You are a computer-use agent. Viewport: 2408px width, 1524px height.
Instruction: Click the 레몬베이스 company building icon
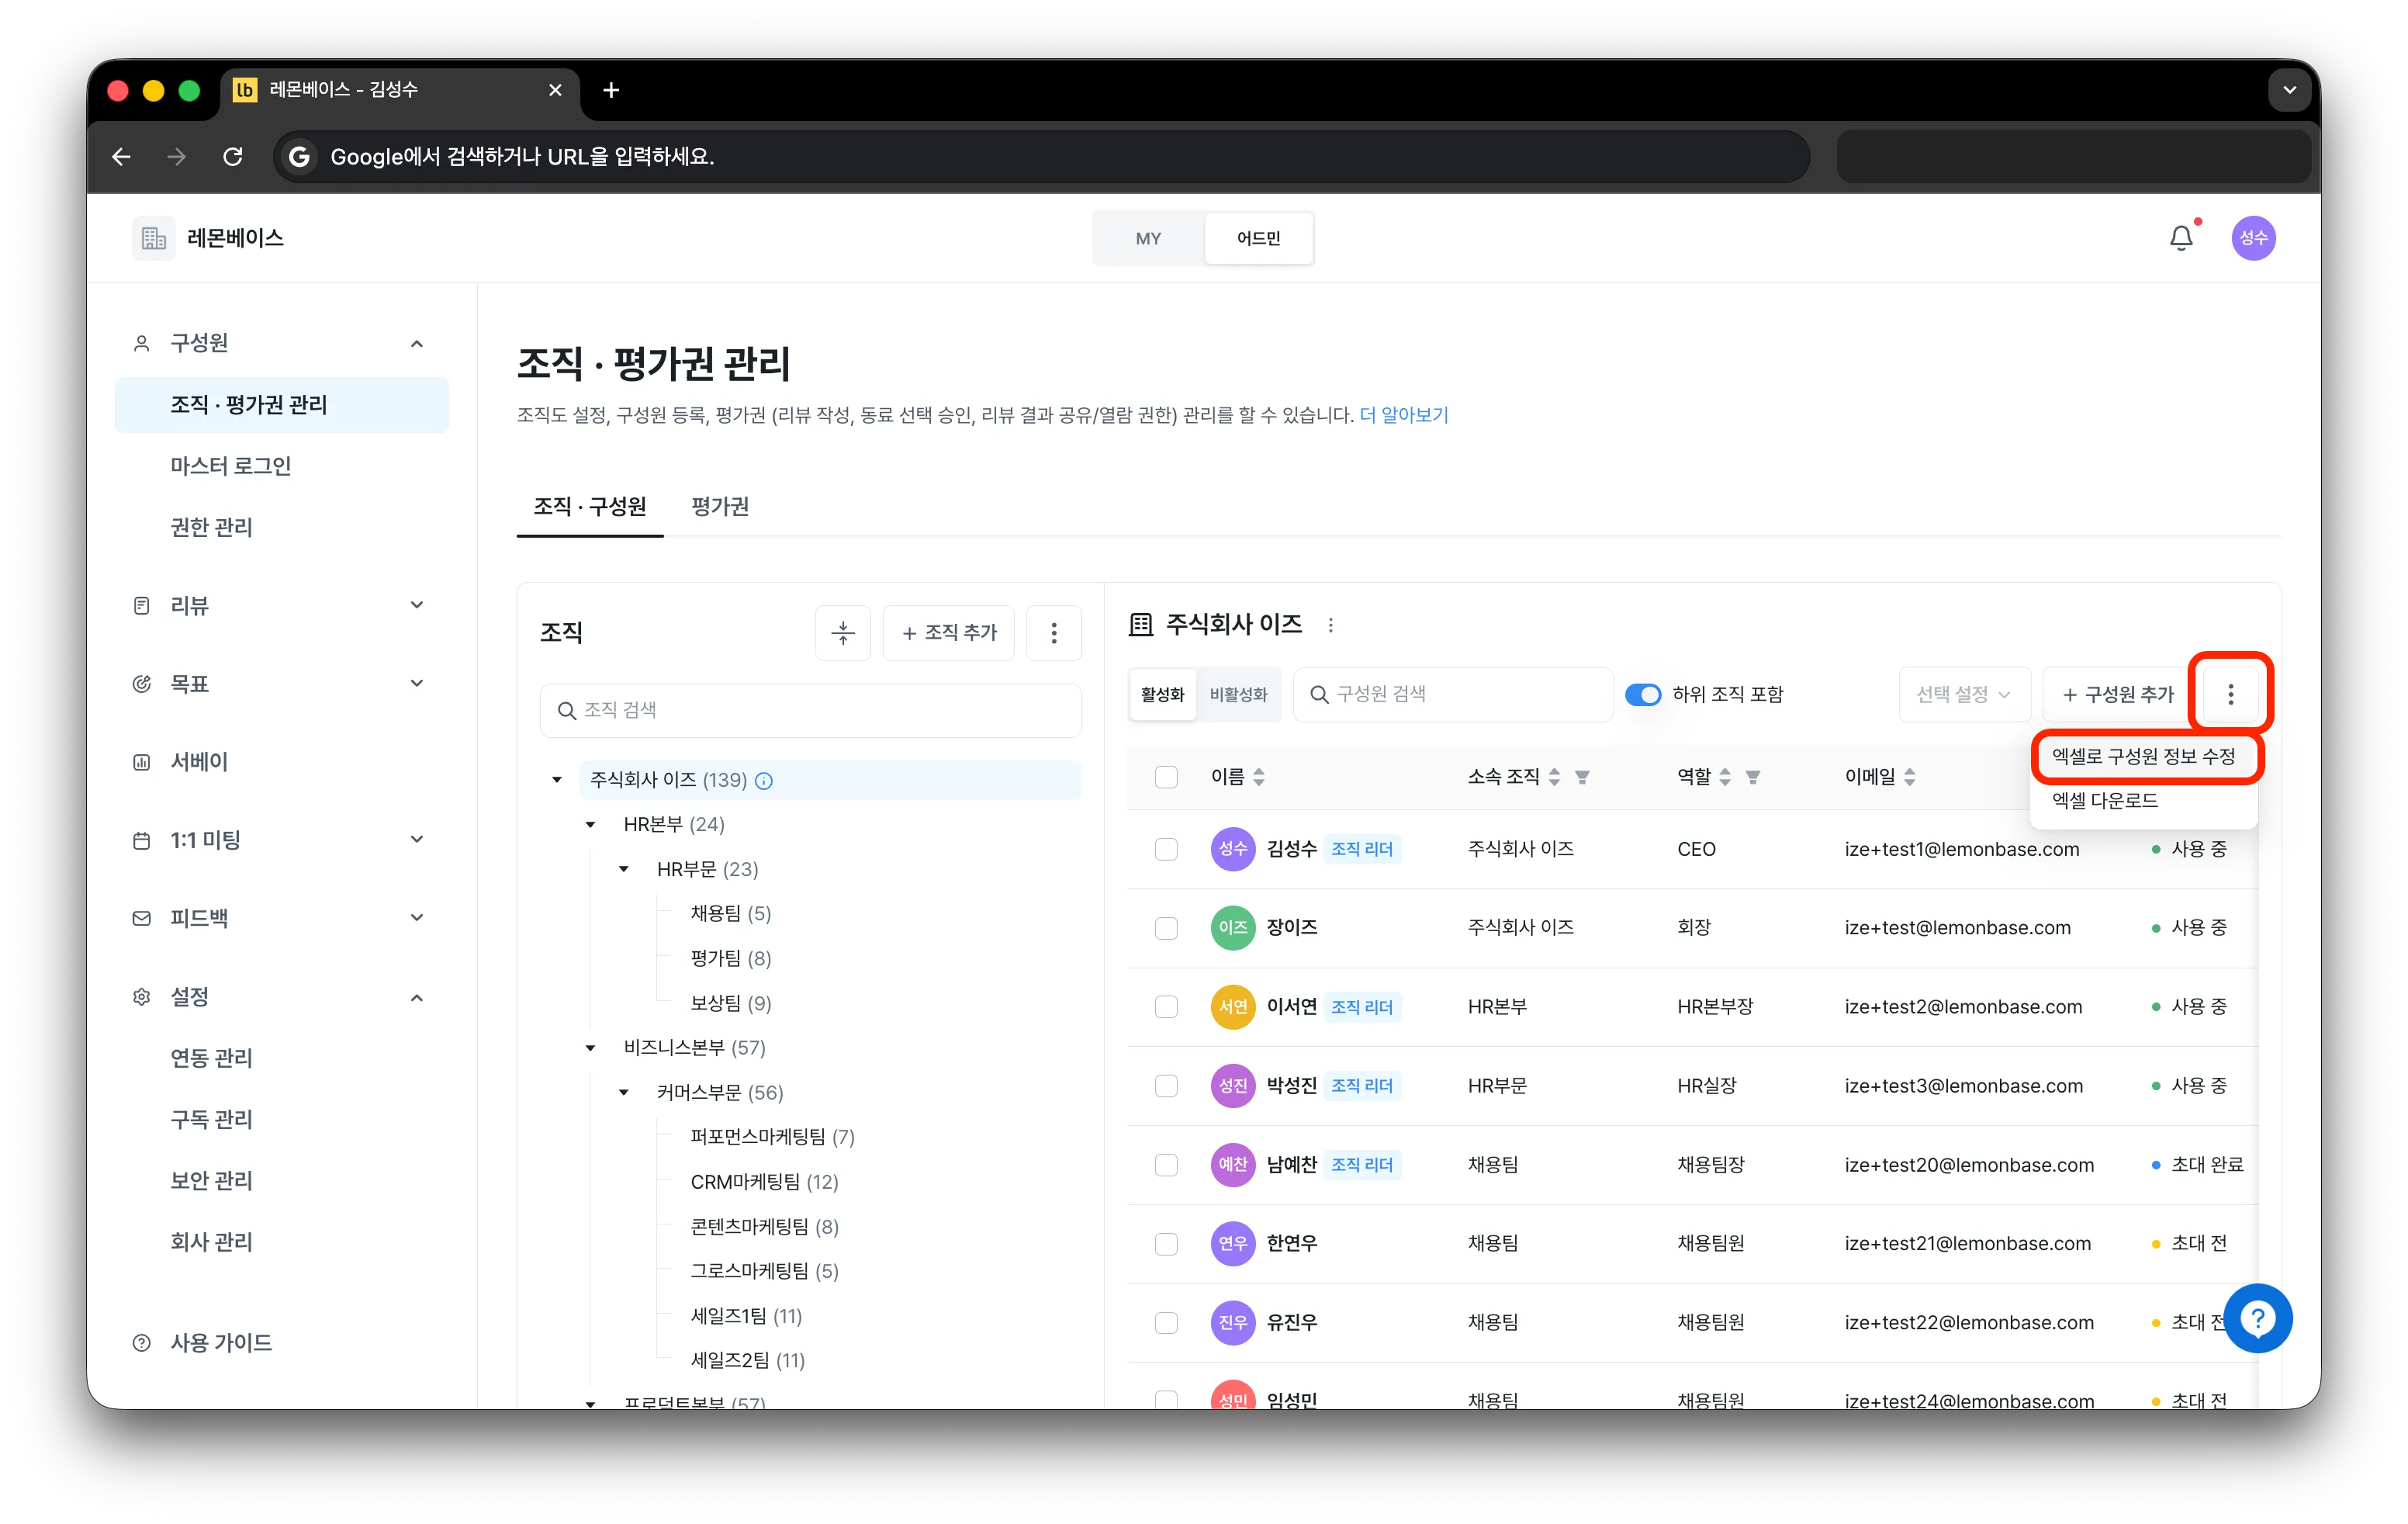[x=153, y=238]
